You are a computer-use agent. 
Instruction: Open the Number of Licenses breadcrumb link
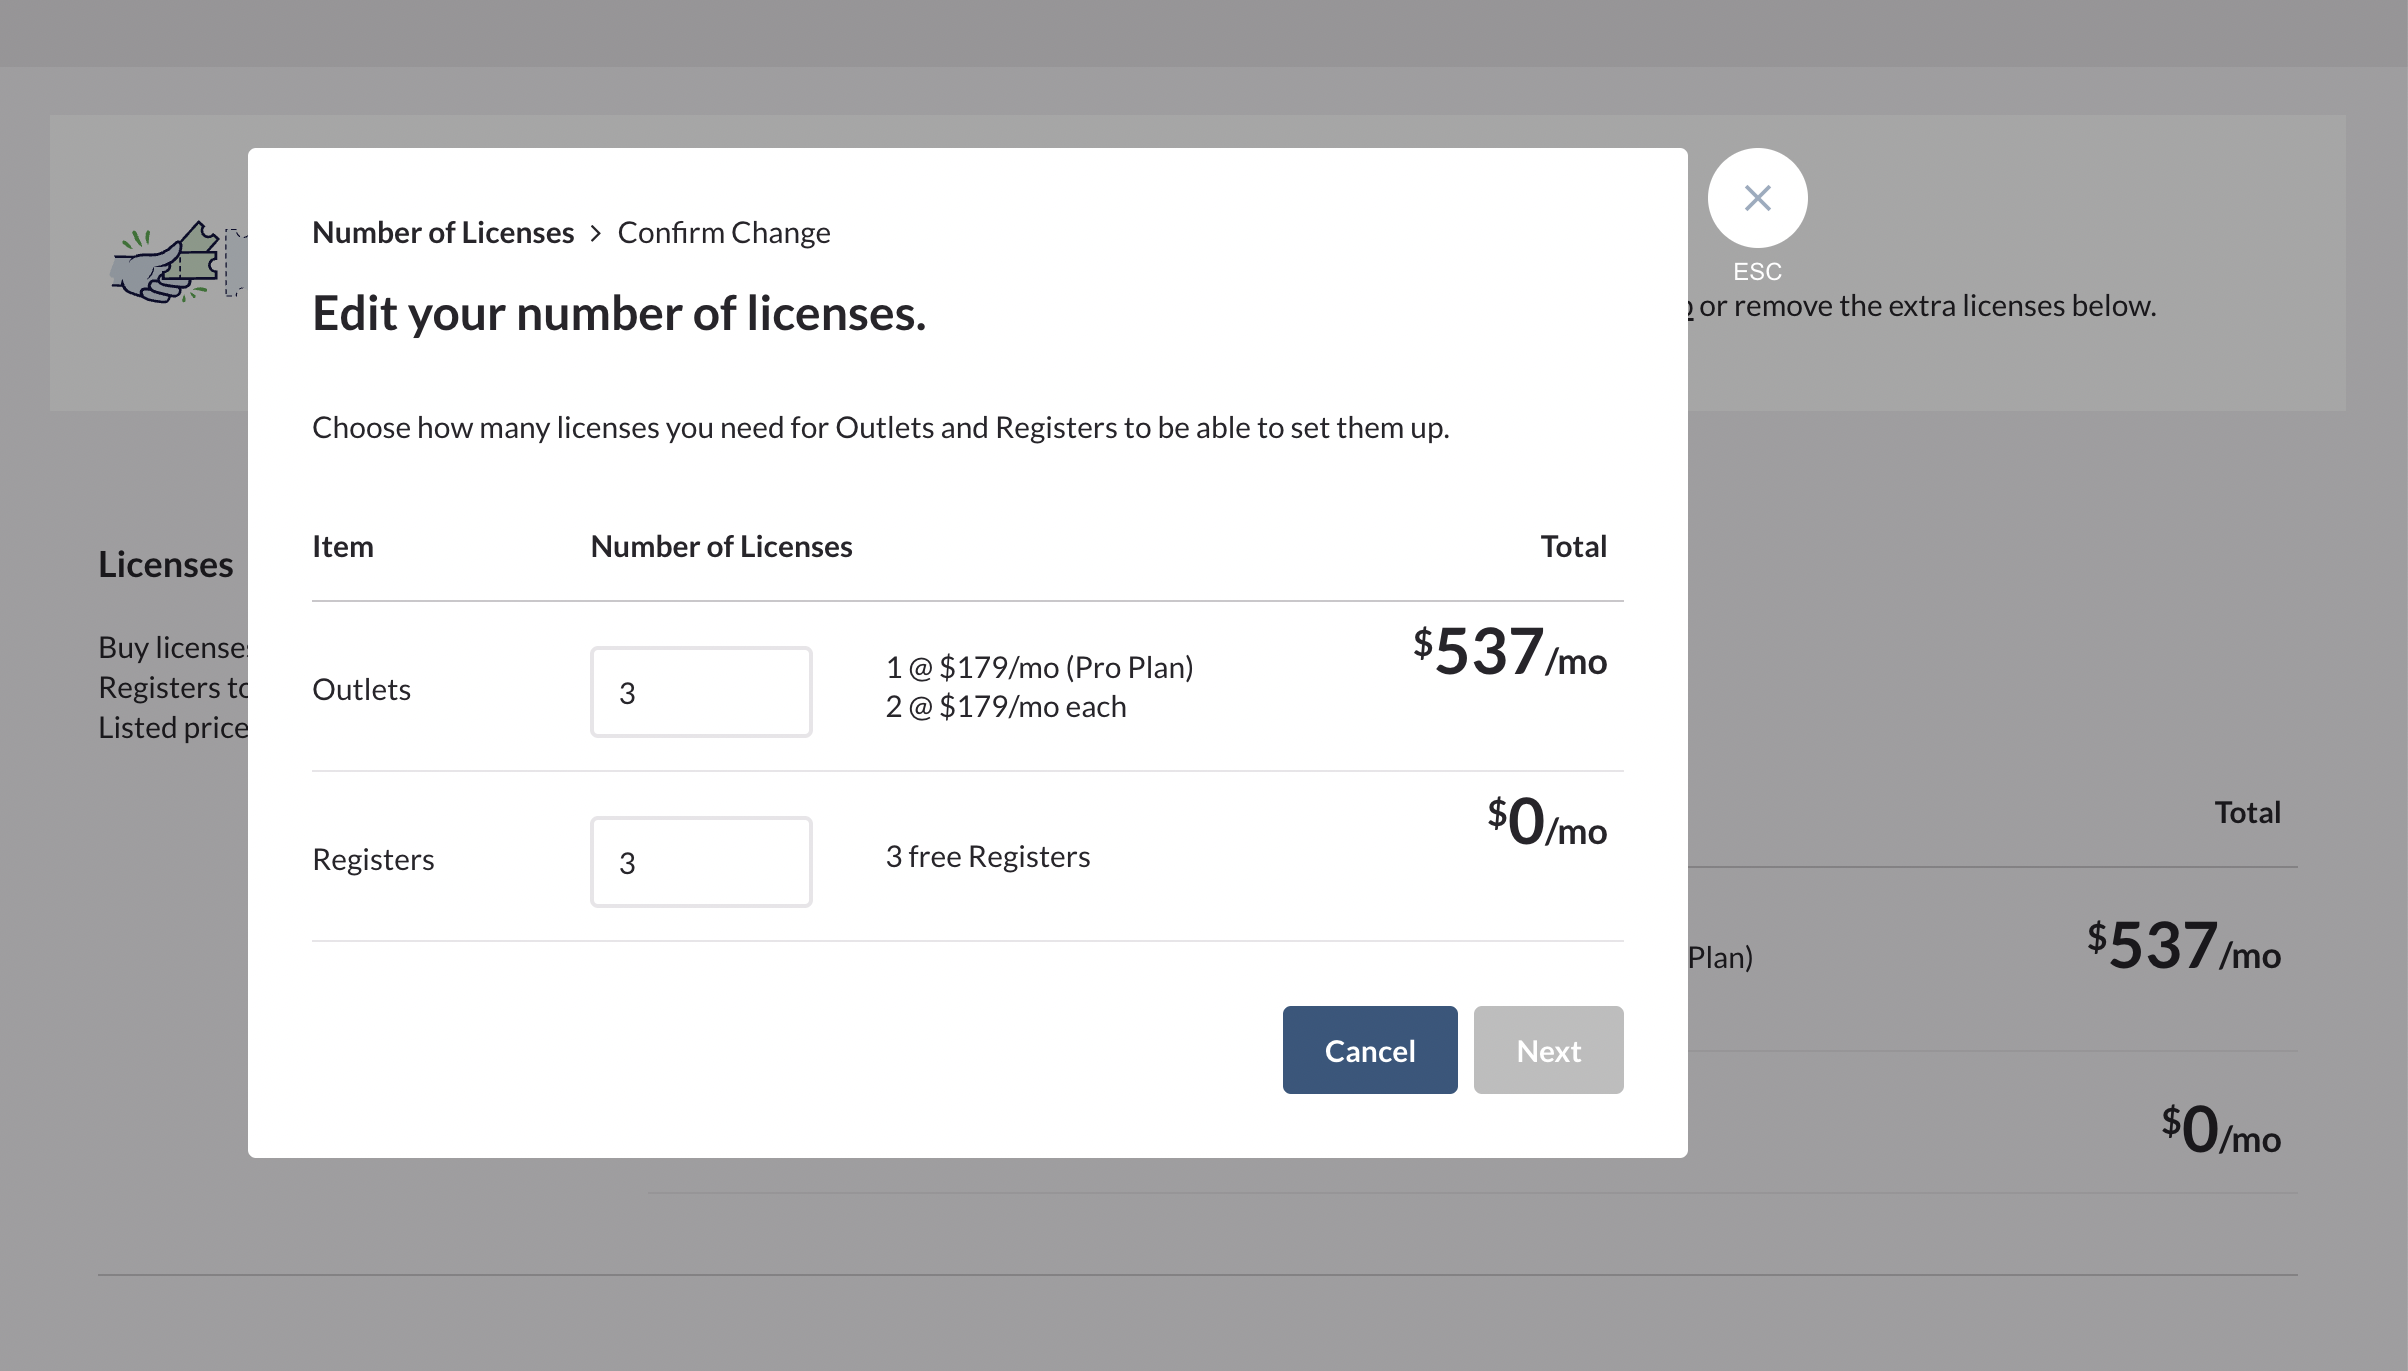(443, 232)
